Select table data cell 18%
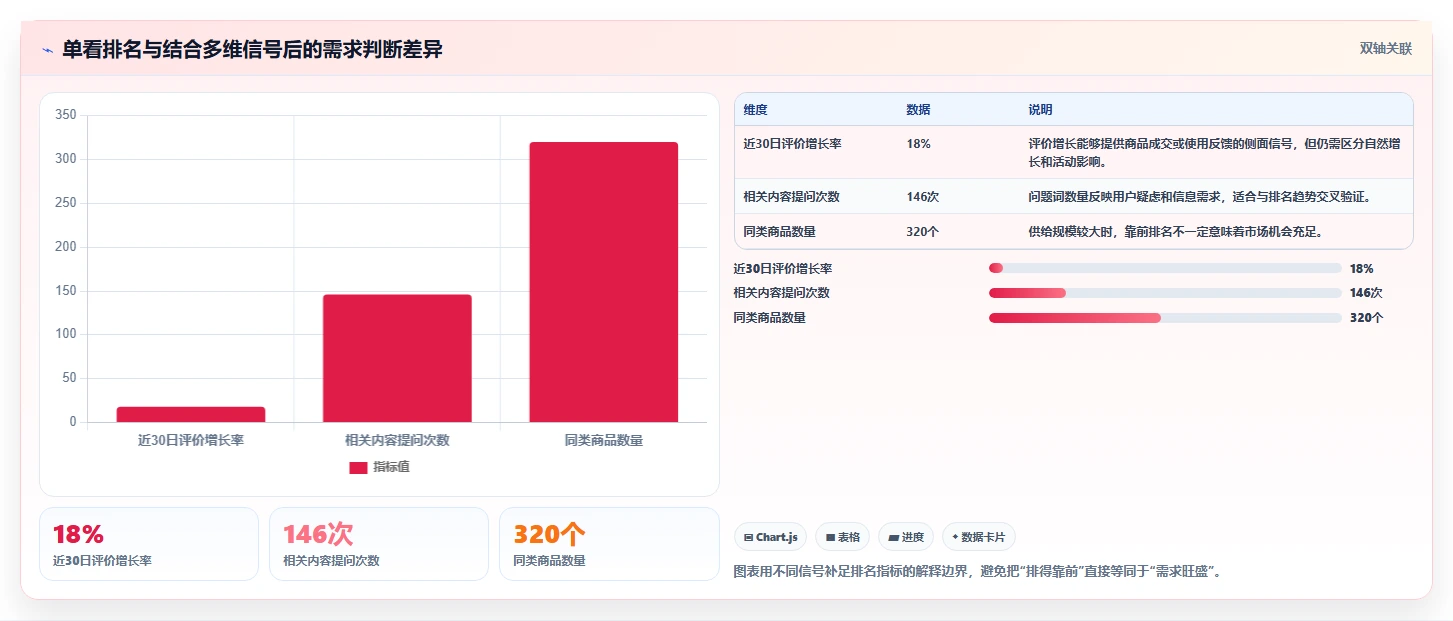Viewport: 1453px width, 621px height. (918, 144)
